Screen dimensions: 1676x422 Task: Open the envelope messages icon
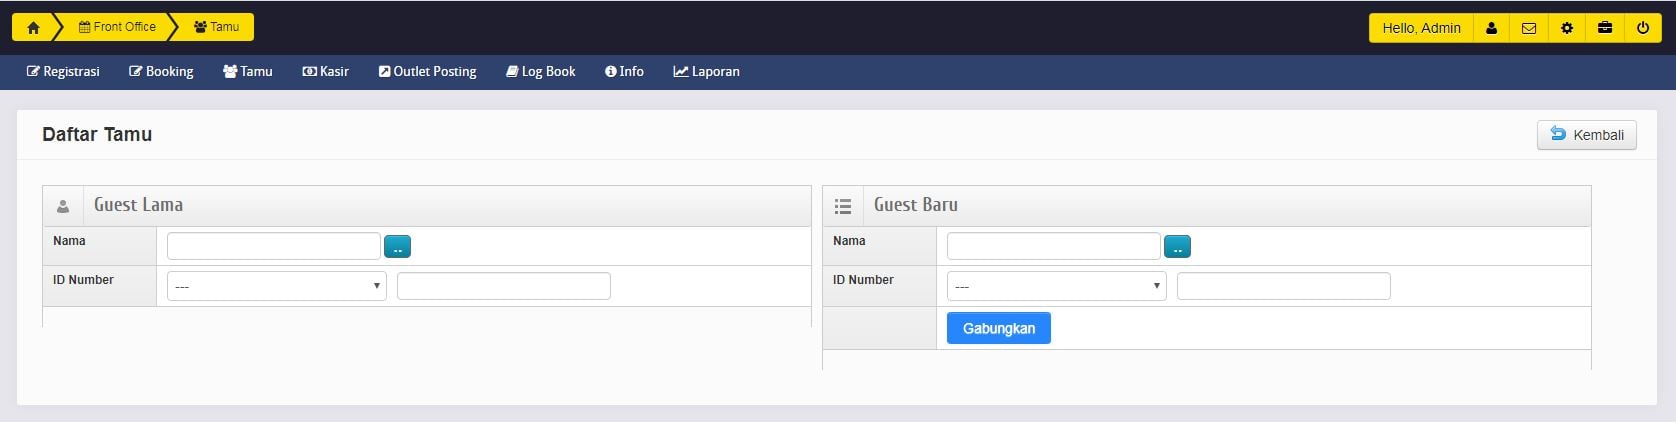[1529, 28]
